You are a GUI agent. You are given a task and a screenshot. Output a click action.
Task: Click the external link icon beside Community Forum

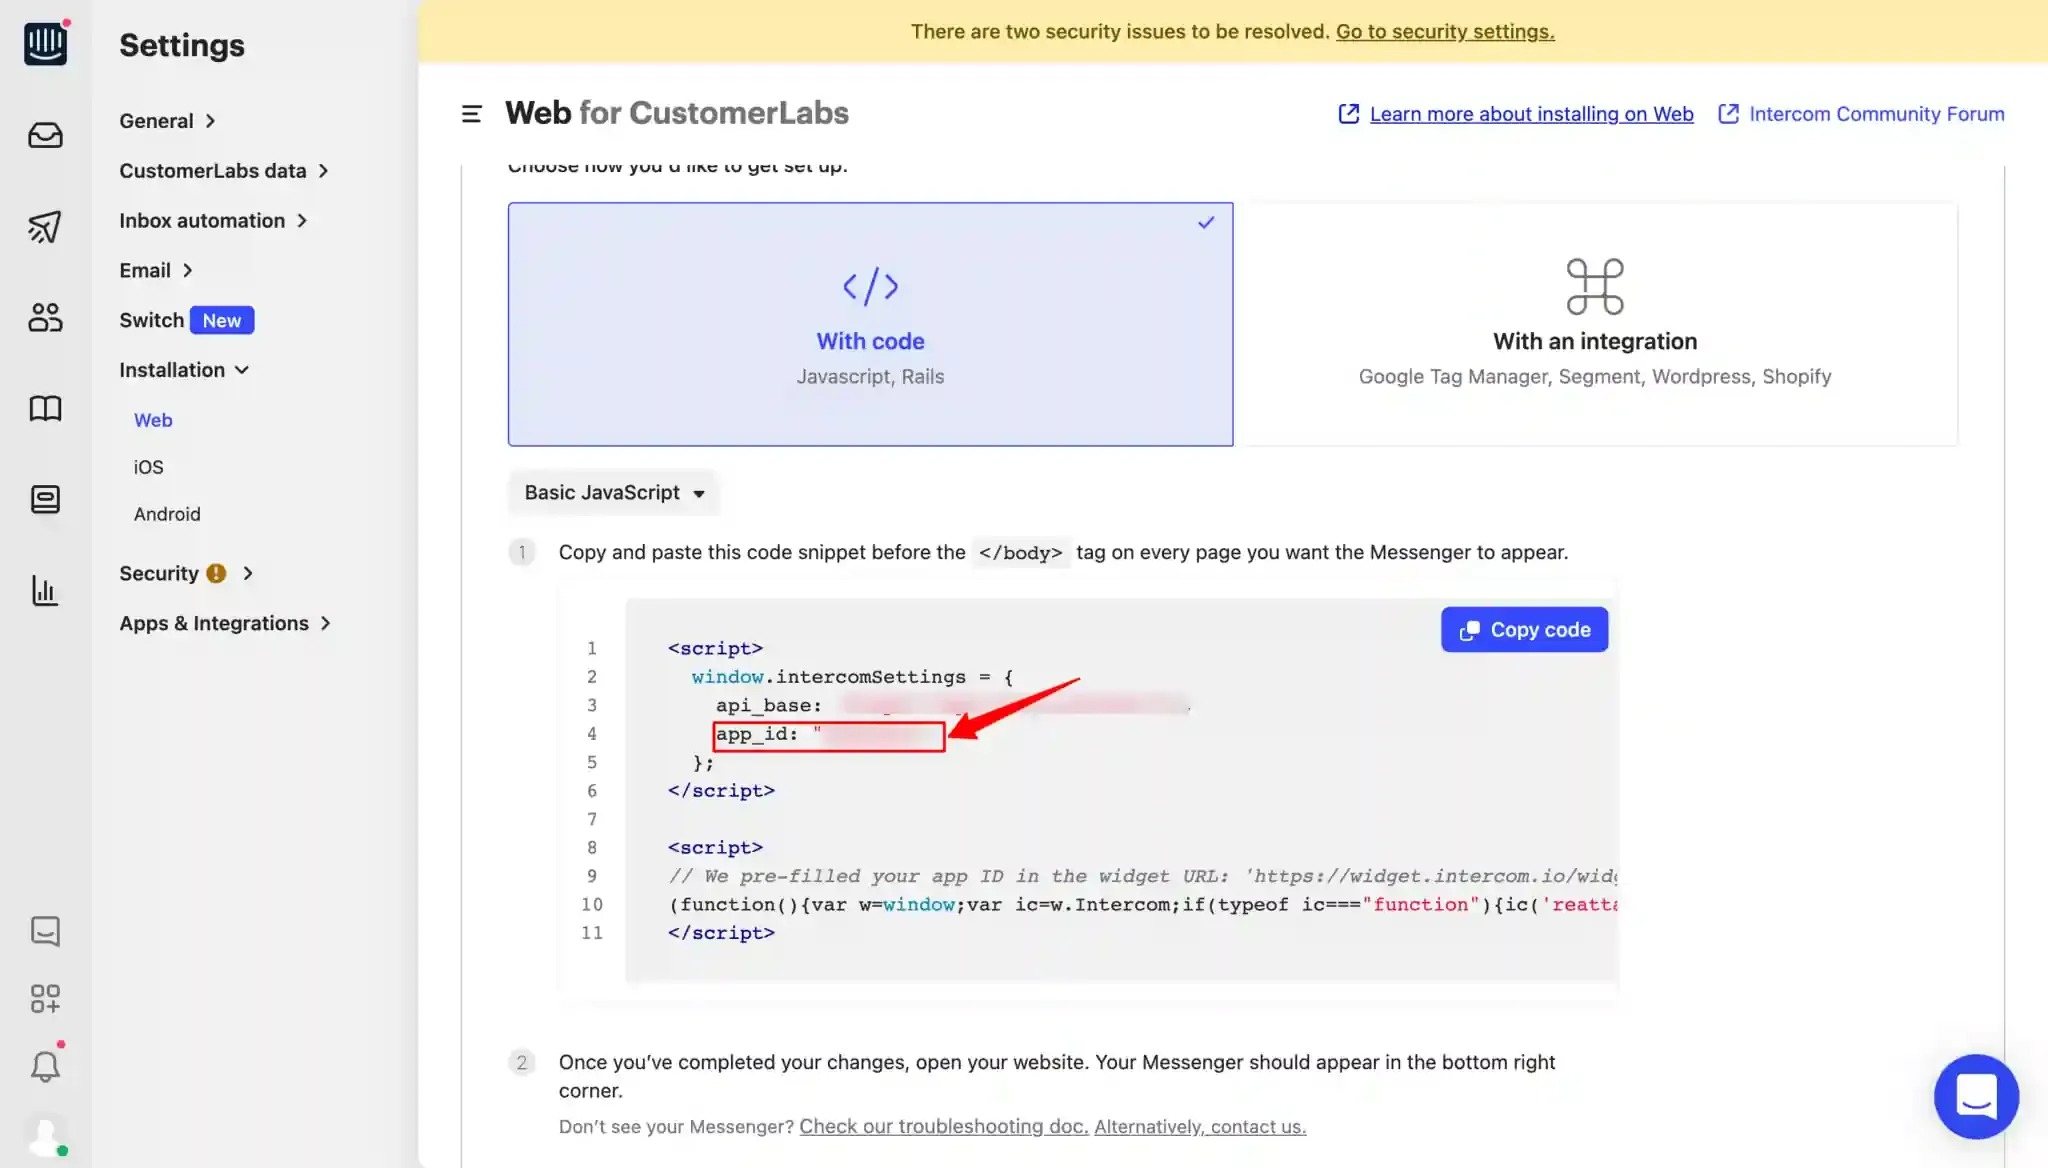click(x=1728, y=114)
